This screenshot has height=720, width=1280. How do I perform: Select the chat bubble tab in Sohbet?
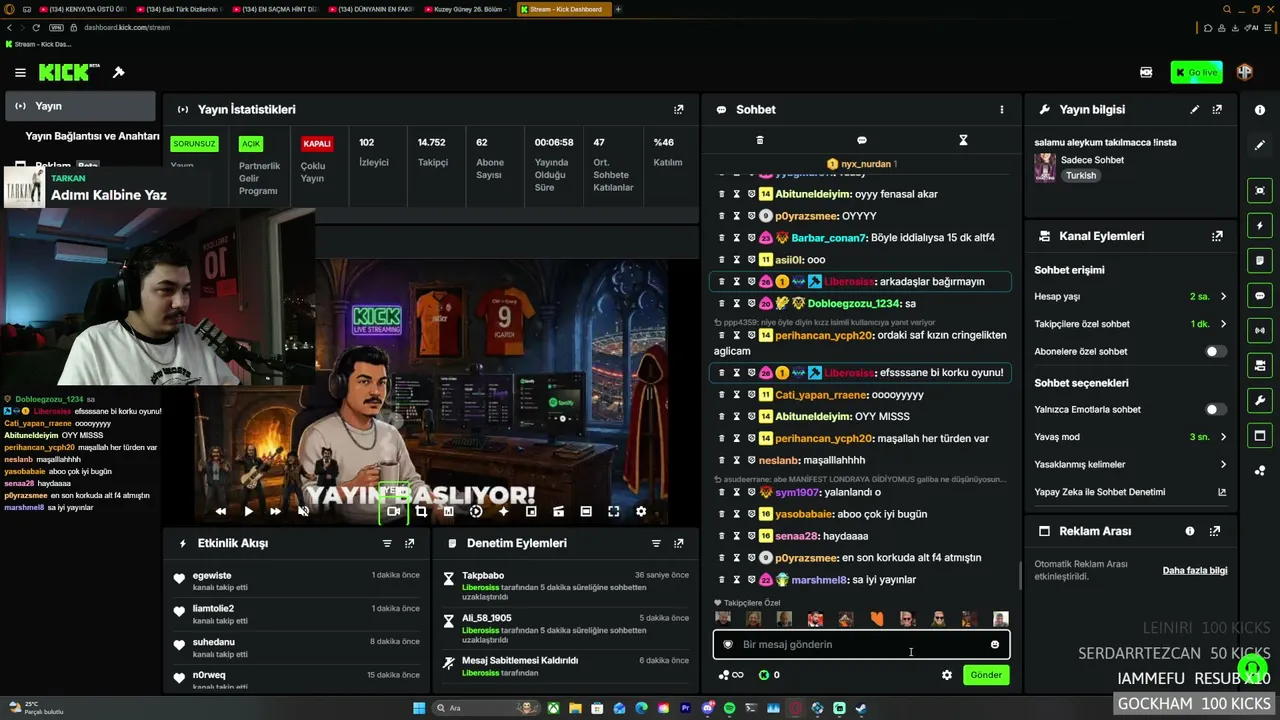pos(862,140)
